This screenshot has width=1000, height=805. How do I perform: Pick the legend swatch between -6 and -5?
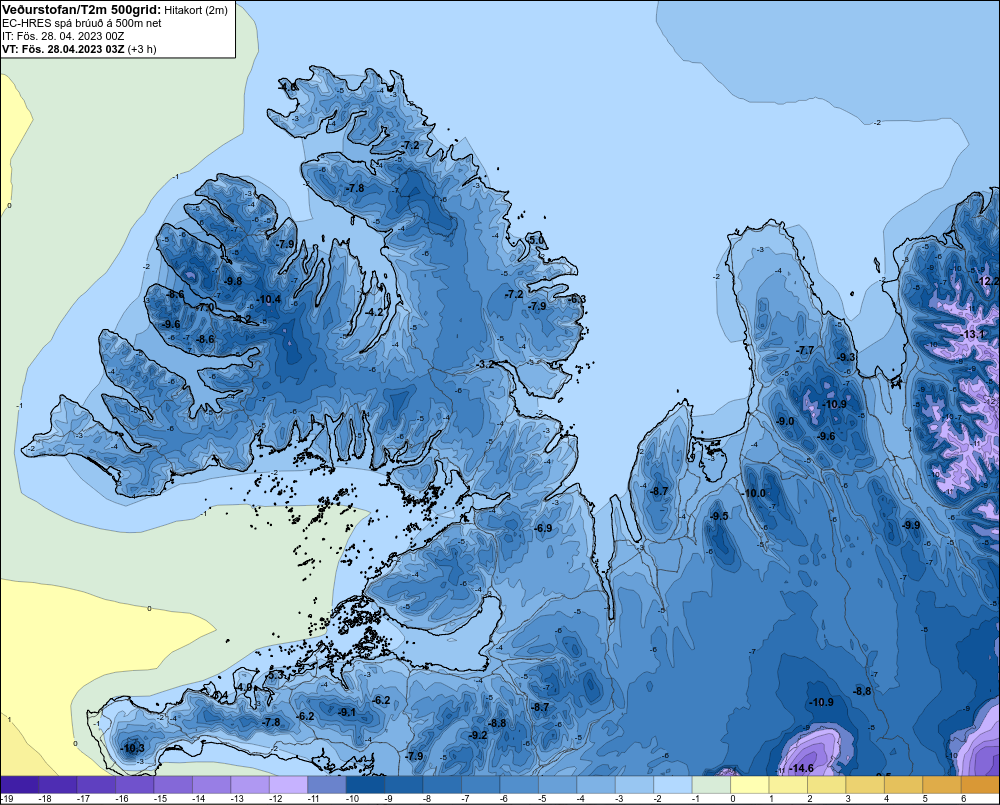click(x=519, y=785)
